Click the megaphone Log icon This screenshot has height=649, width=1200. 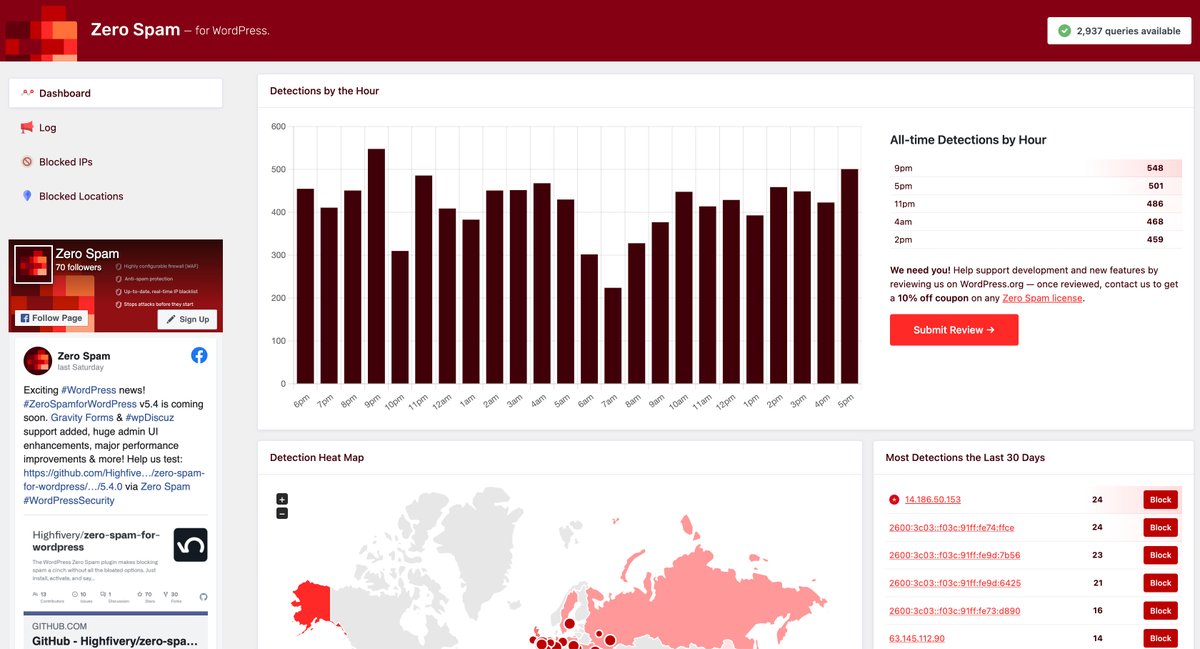(25, 128)
